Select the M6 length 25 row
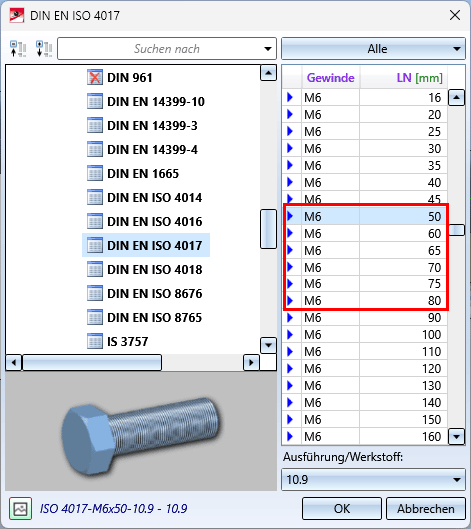This screenshot has height=529, width=471. tap(365, 131)
